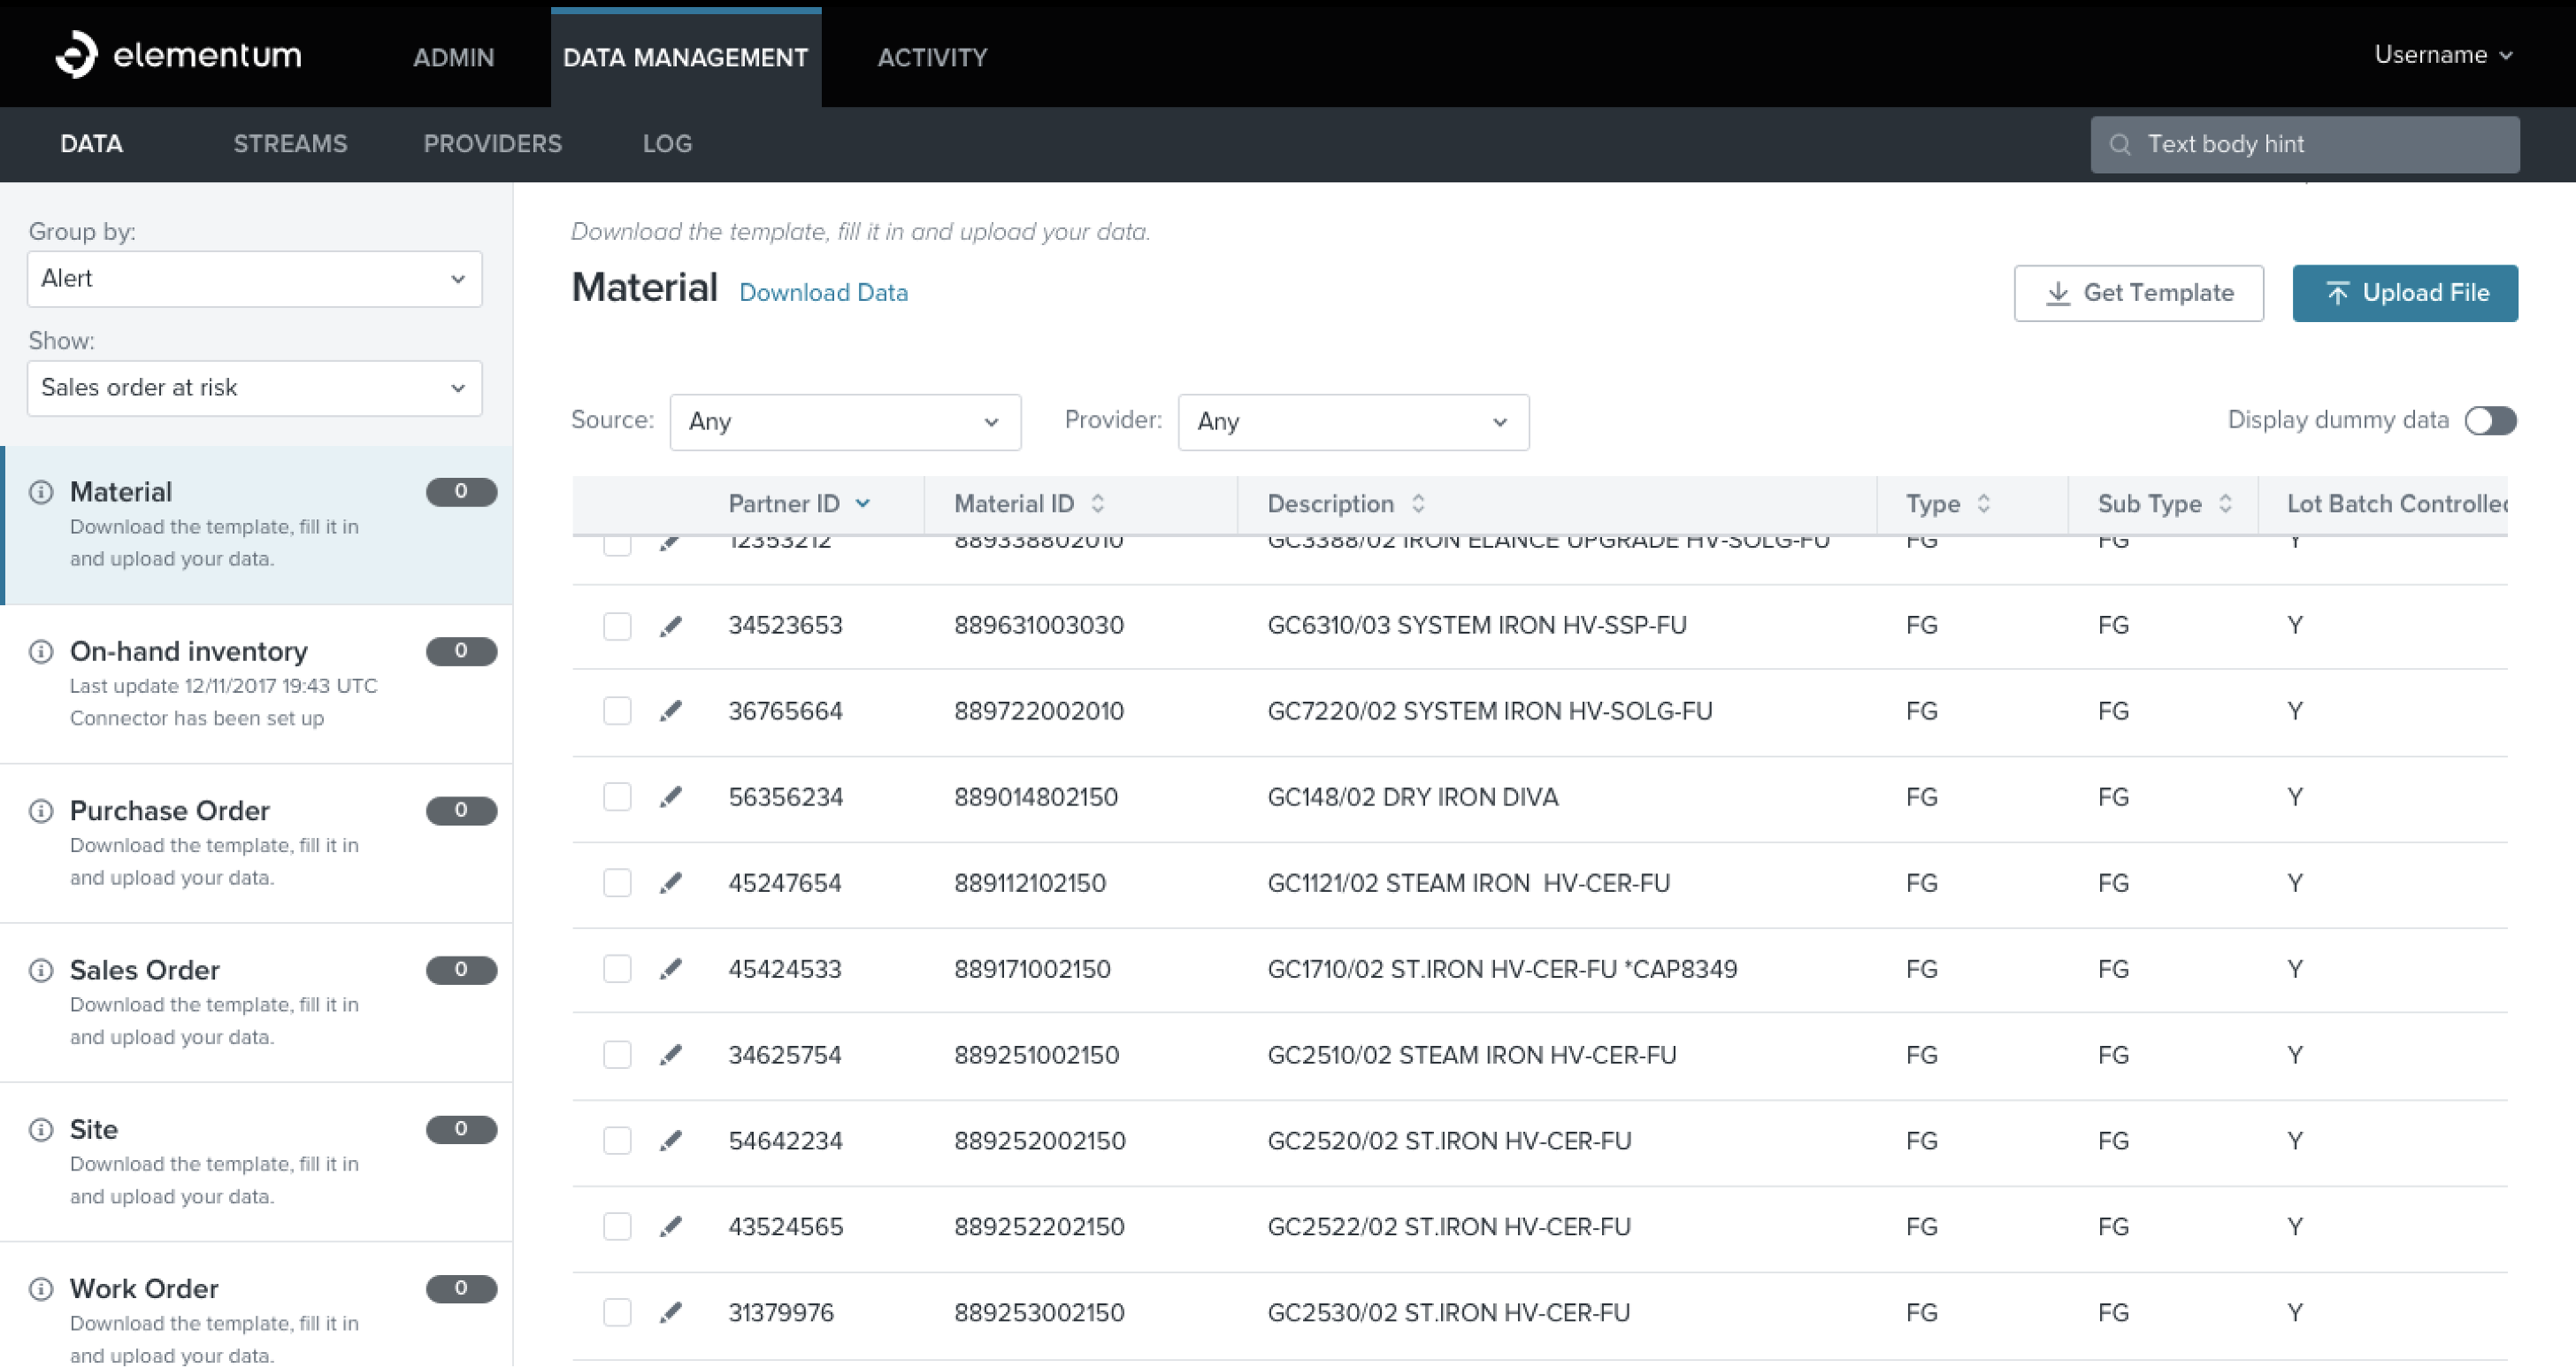Click the info icon beside Purchase Order

click(41, 811)
